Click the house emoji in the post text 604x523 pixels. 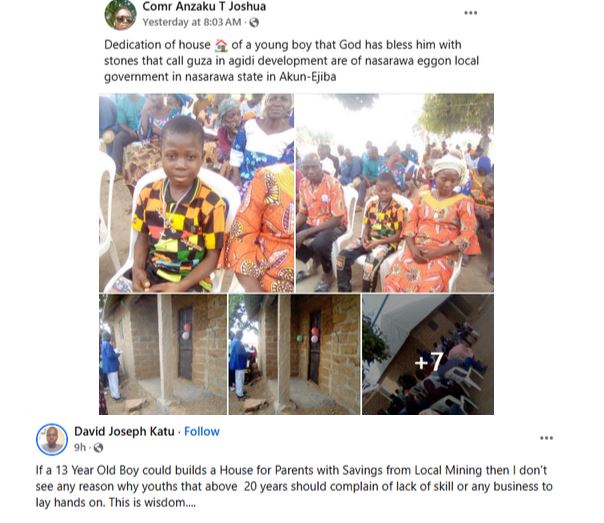click(x=220, y=46)
